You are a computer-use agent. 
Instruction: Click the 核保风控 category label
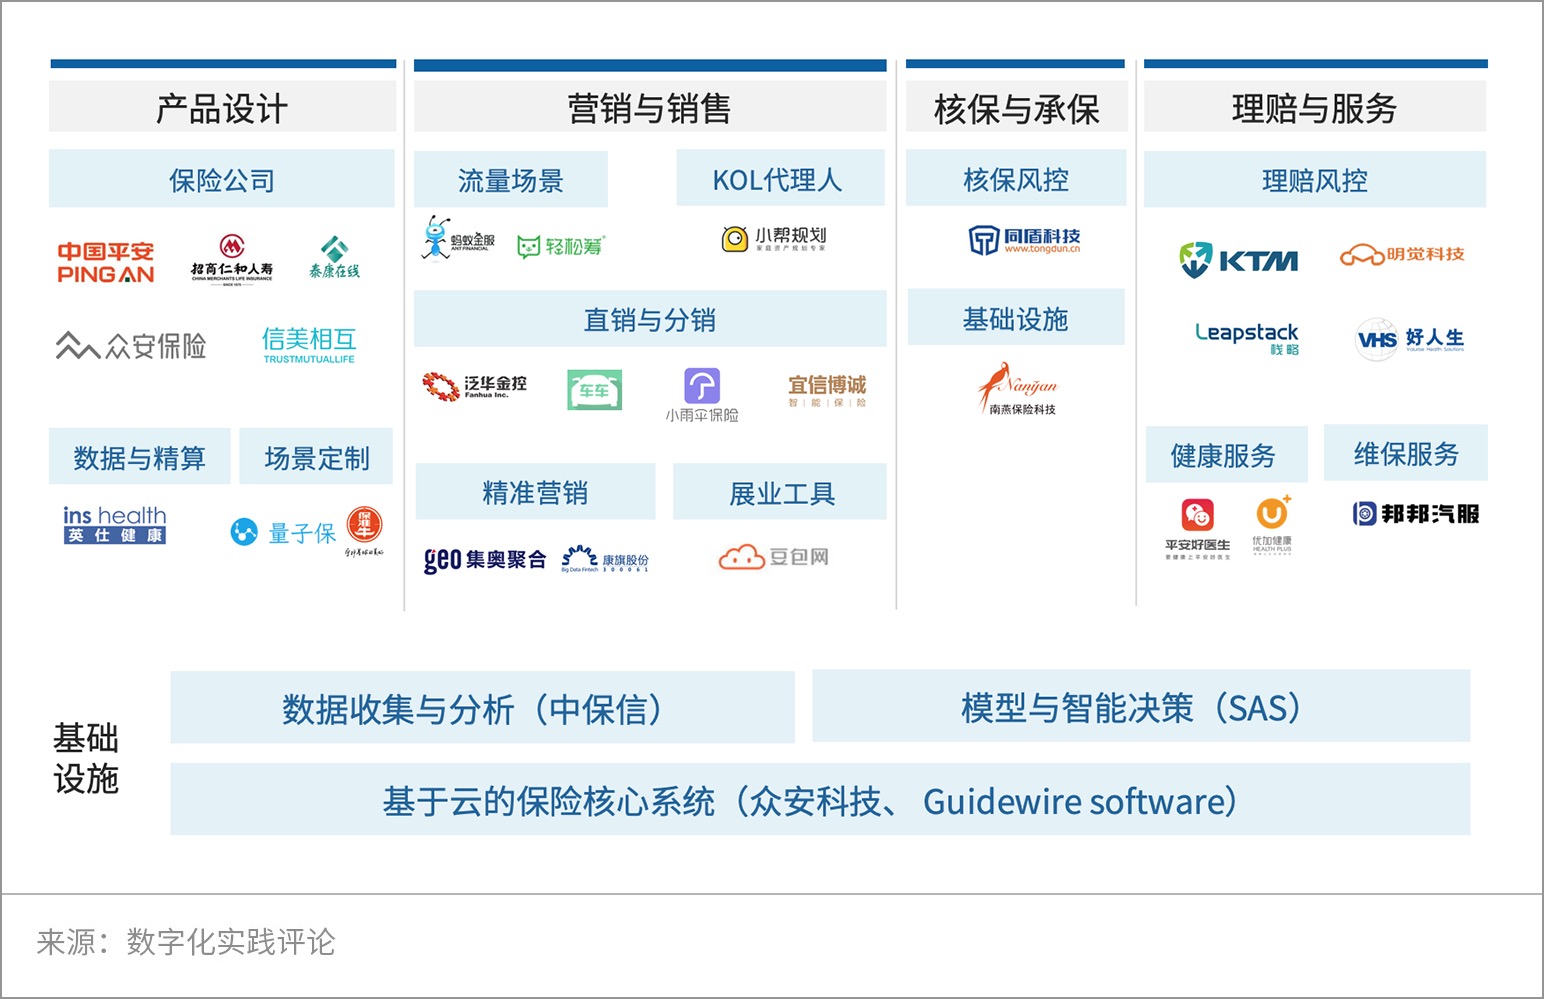(x=1016, y=179)
